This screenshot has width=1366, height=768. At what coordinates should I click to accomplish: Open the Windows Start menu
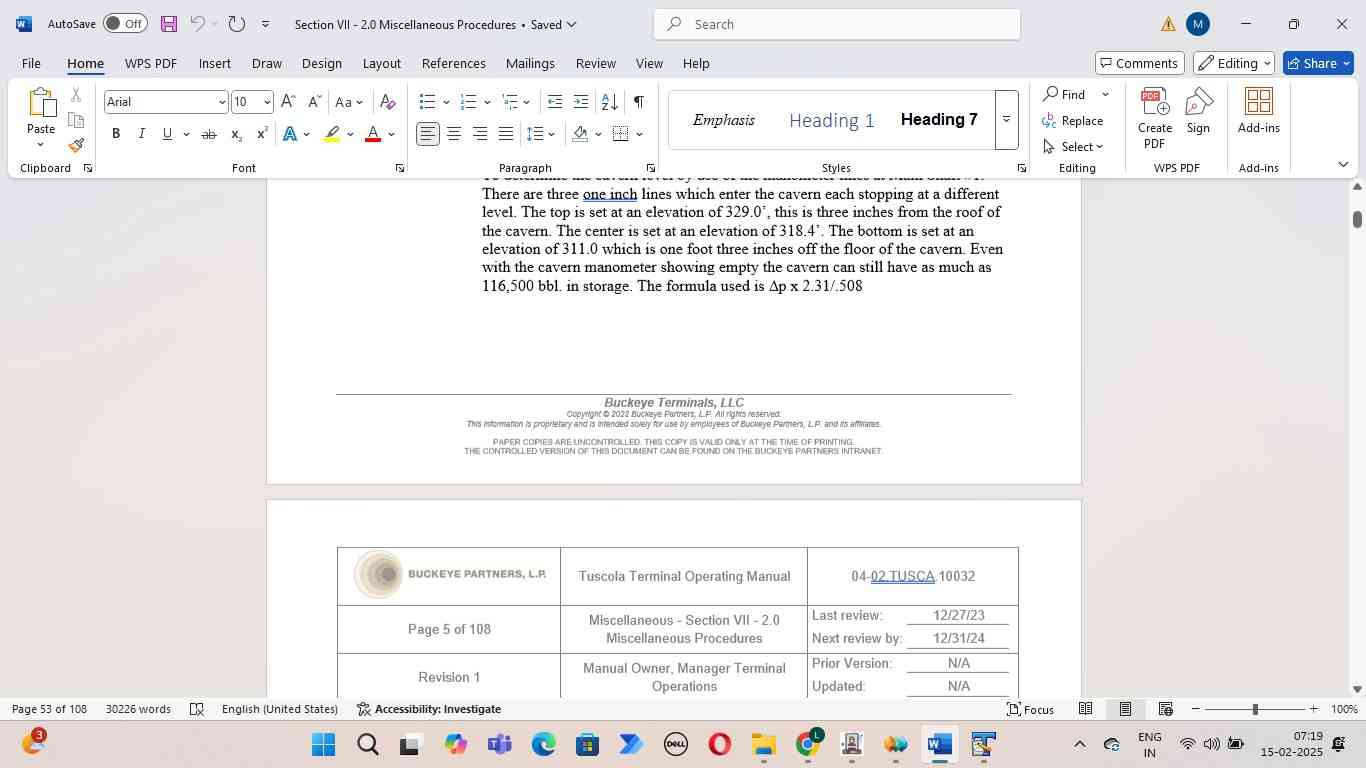pyautogui.click(x=323, y=745)
